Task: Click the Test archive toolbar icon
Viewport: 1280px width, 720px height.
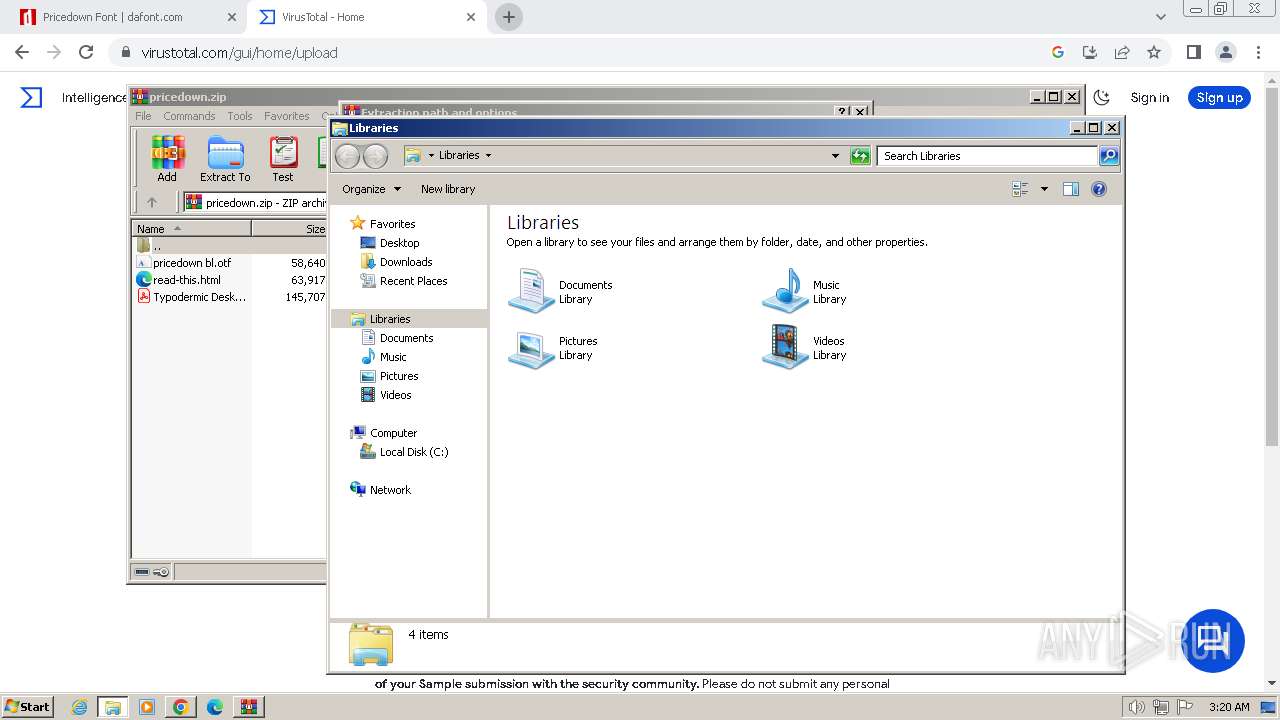Action: point(283,160)
